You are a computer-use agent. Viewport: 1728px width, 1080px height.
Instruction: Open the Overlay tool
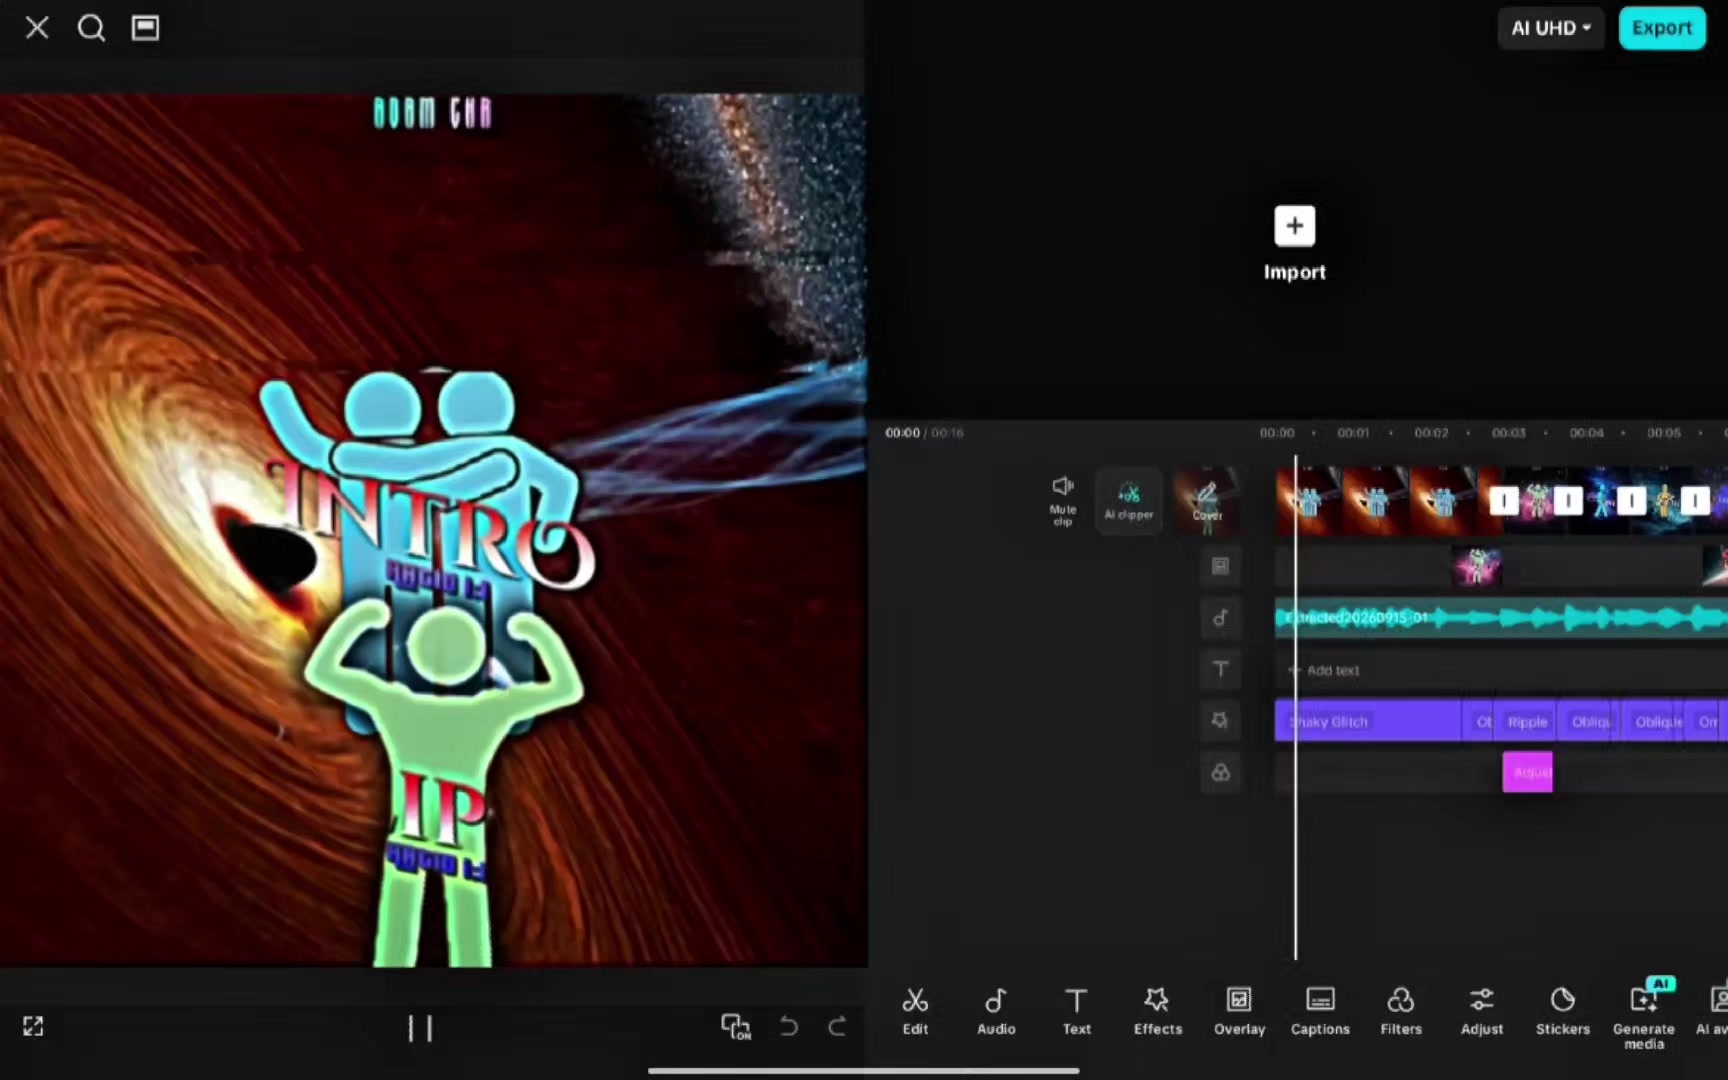pyautogui.click(x=1239, y=1011)
